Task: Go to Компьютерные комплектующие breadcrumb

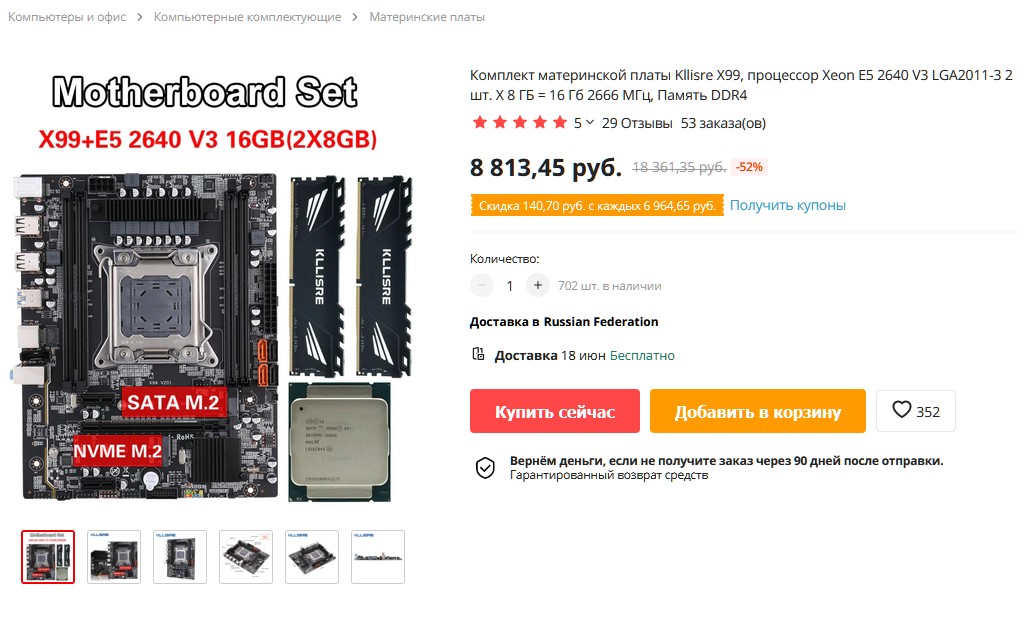Action: [247, 17]
